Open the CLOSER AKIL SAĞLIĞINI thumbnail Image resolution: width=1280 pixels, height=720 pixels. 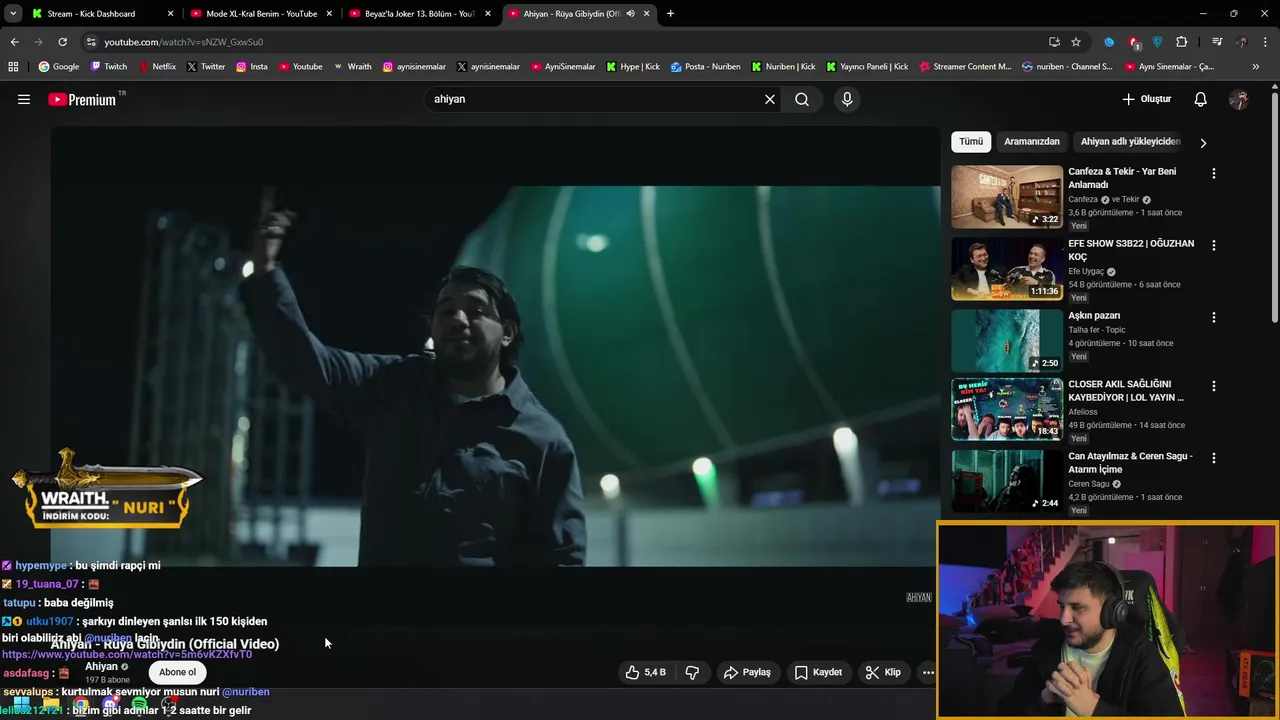click(x=1007, y=409)
